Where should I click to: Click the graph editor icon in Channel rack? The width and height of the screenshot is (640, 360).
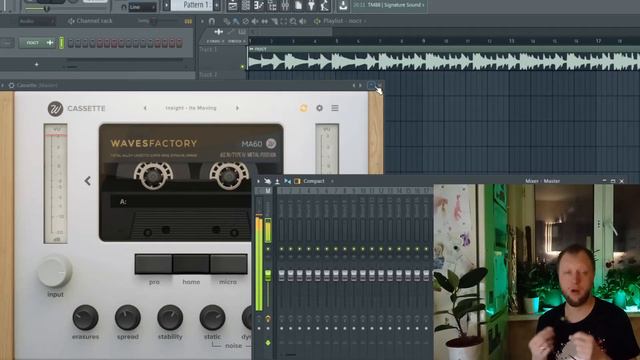pyautogui.click(x=188, y=21)
